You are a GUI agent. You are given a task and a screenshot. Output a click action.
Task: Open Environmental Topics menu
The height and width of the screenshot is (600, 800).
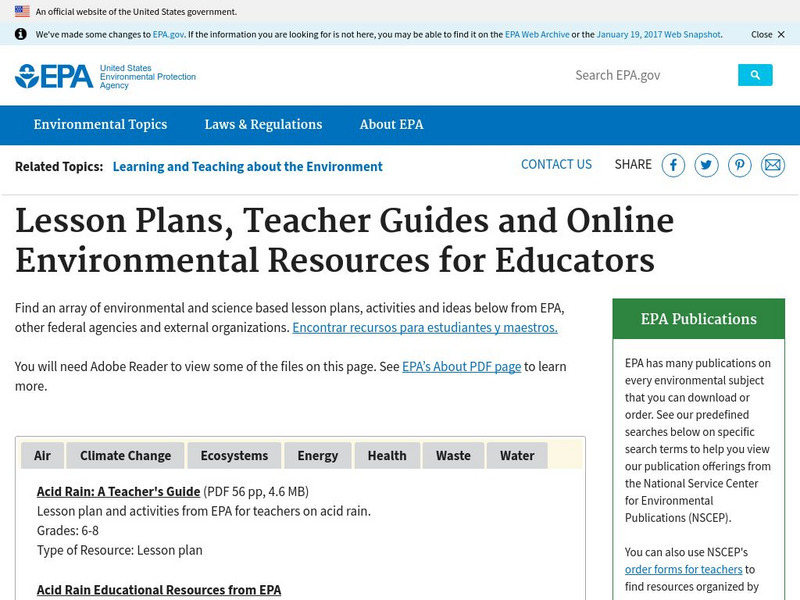(x=101, y=124)
